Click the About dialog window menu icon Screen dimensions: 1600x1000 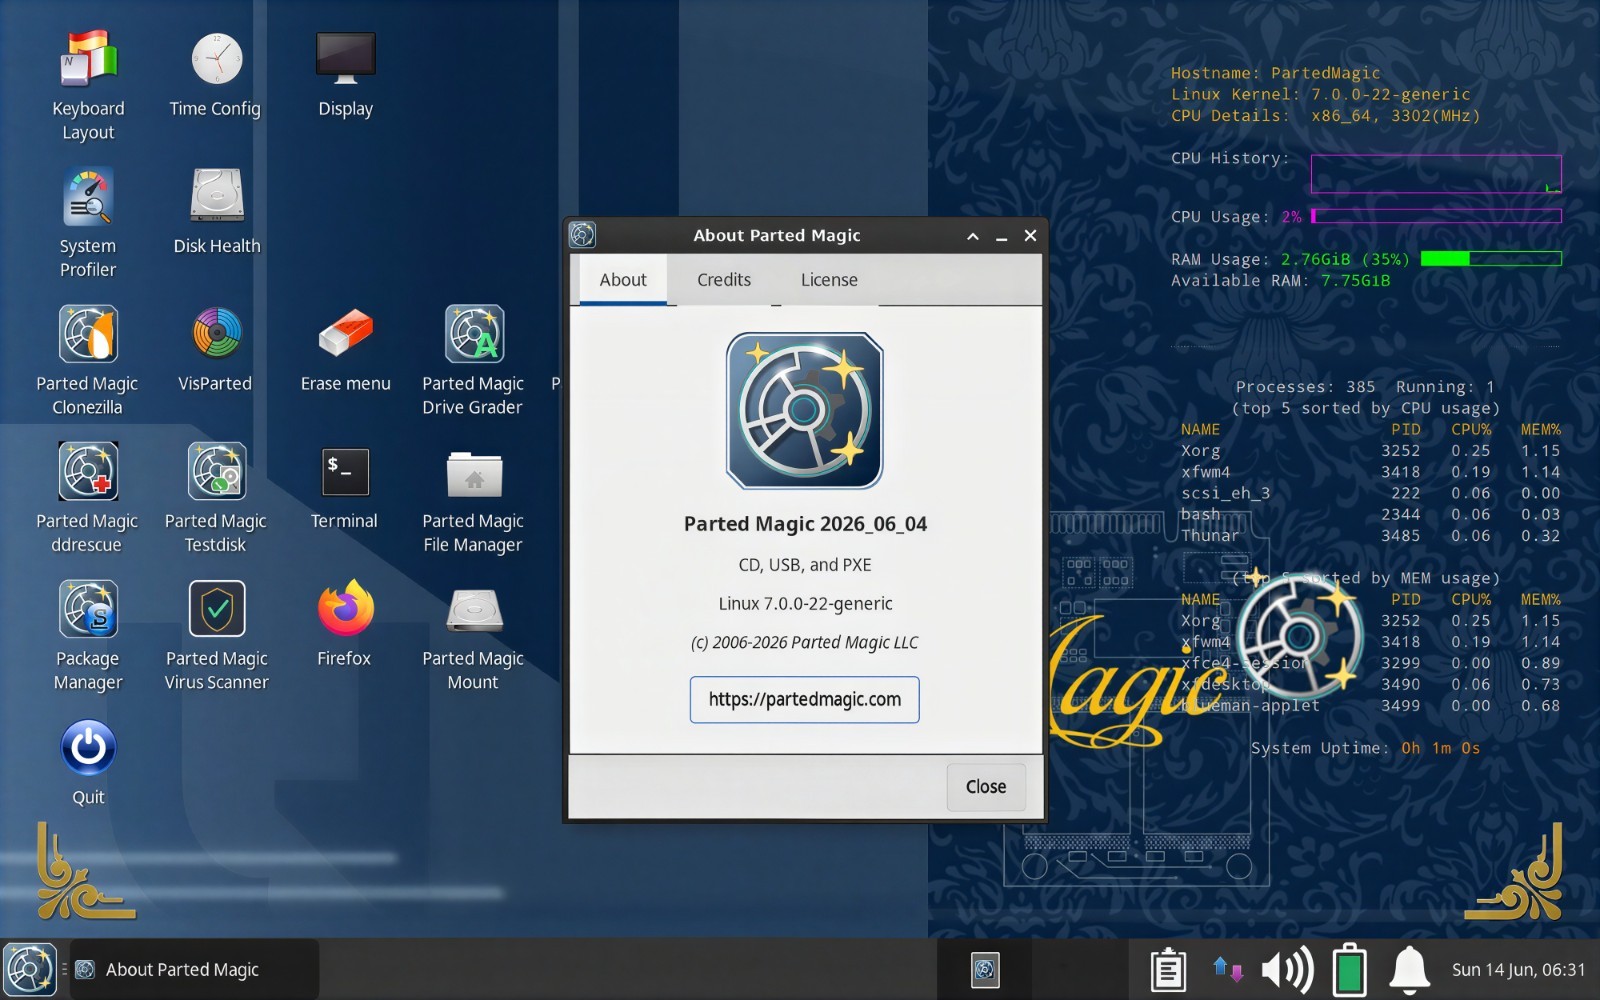582,235
